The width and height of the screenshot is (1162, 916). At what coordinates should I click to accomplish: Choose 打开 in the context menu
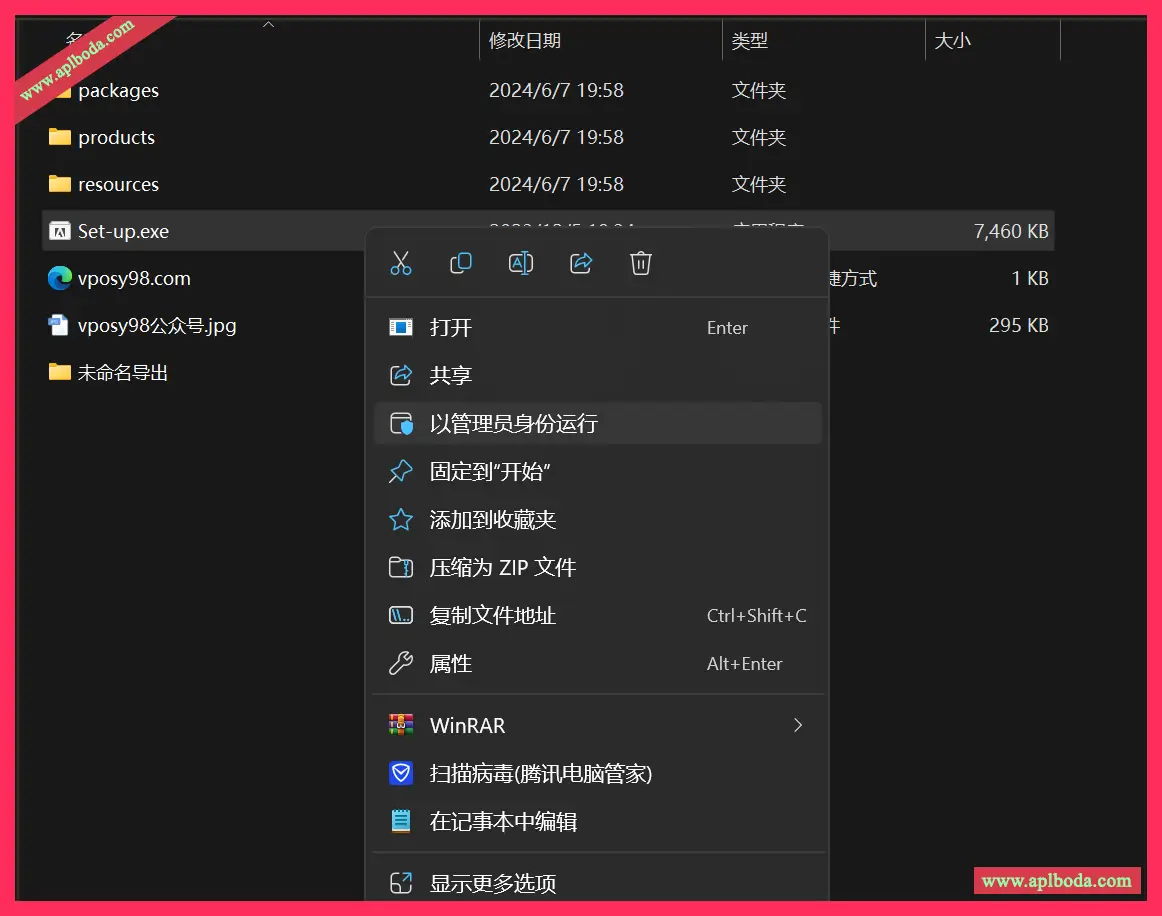451,328
